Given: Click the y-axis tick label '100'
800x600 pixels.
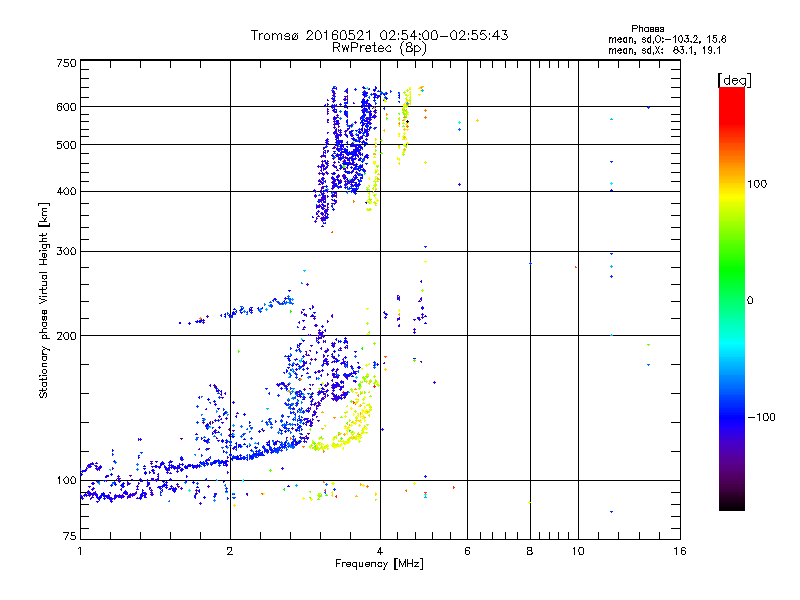Looking at the screenshot, I should 67,481.
